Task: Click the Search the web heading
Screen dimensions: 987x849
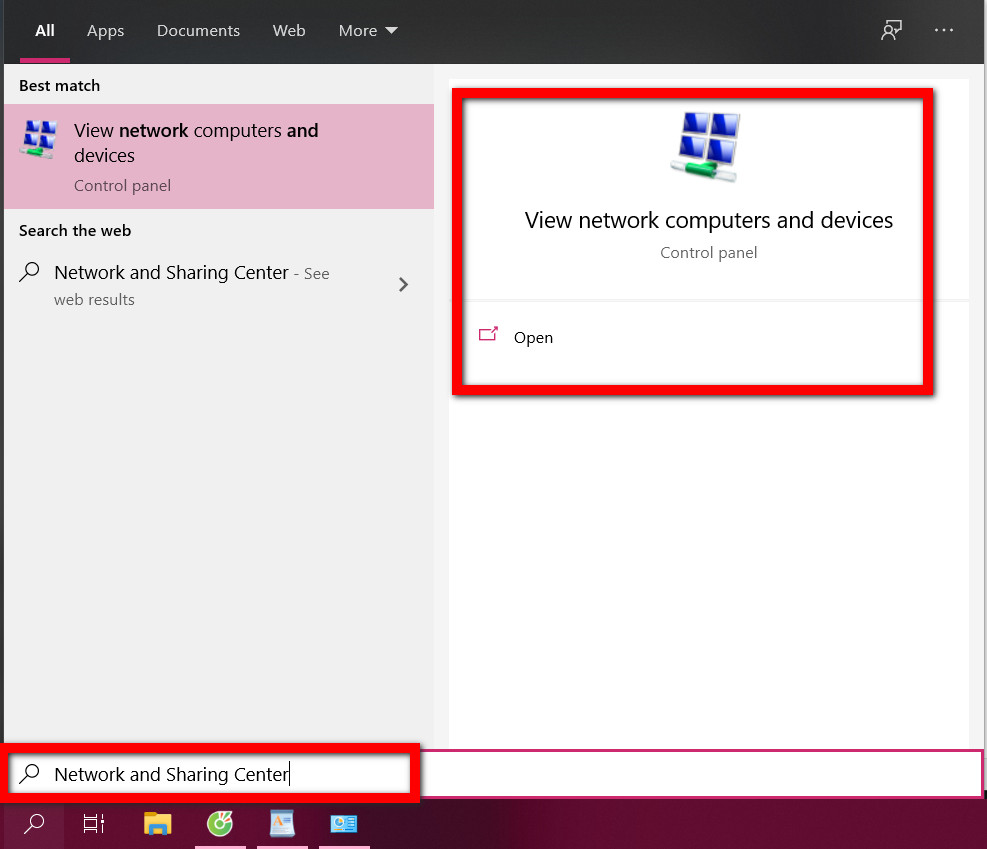Action: [x=75, y=230]
